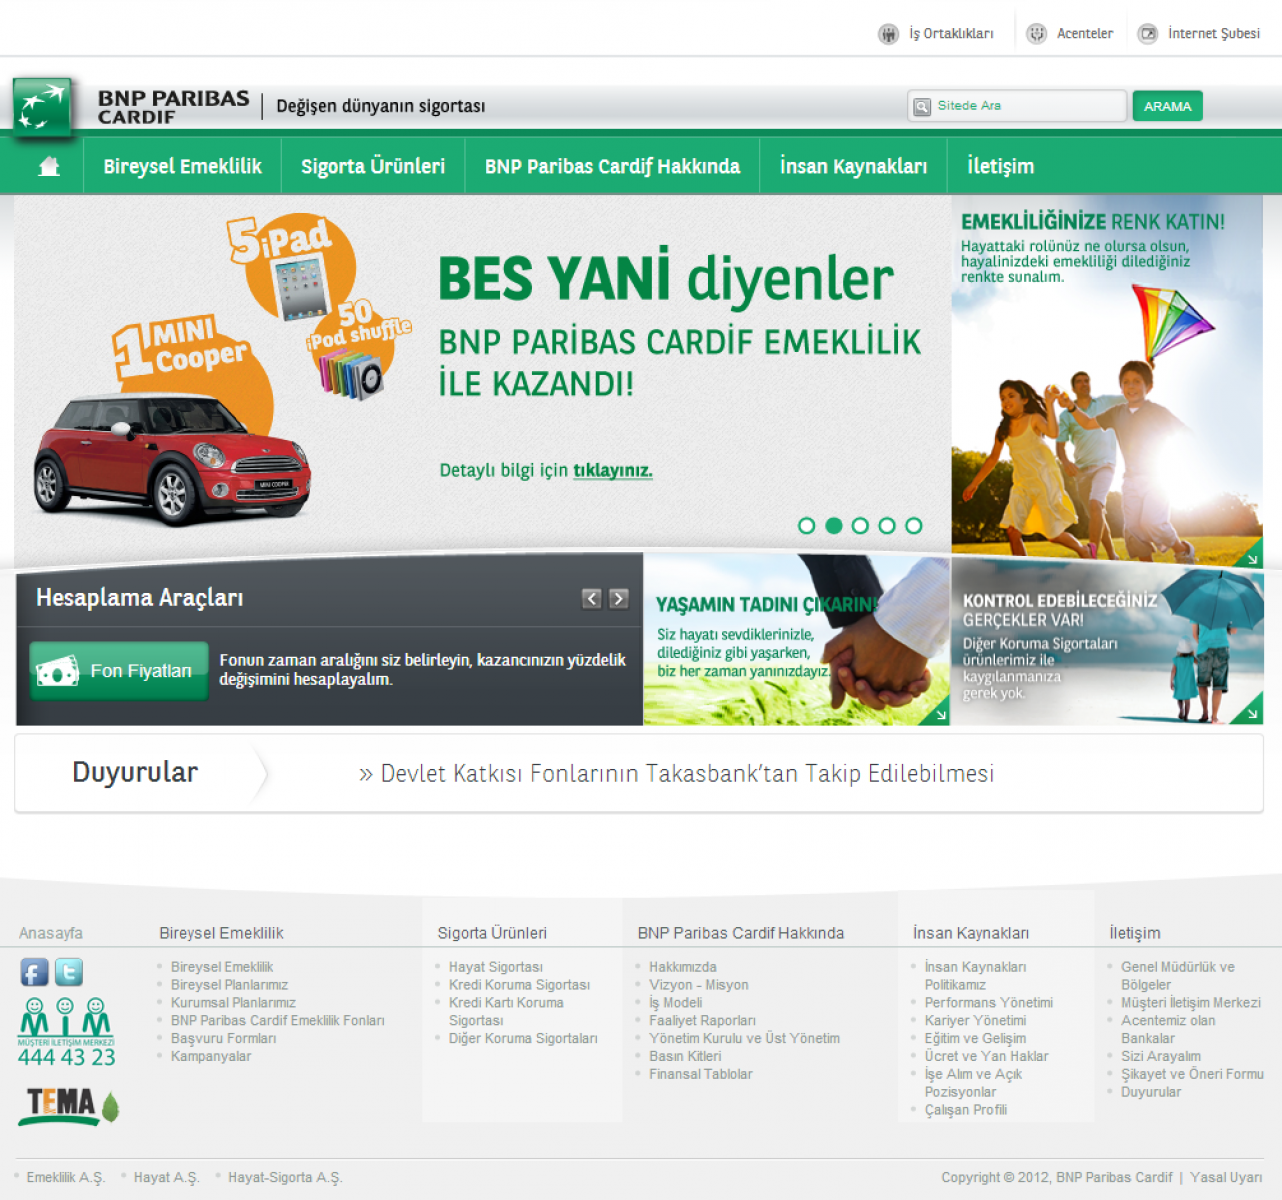Expand the Yaşamın Tadını Çıkarın banner arrow
The width and height of the screenshot is (1282, 1200).
(940, 715)
